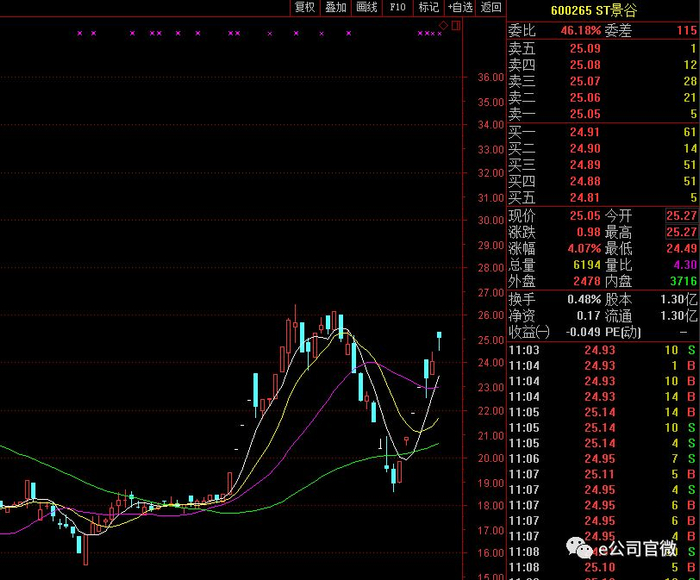Select the 画线 drawing tool
Image resolution: width=700 pixels, height=580 pixels.
(367, 7)
